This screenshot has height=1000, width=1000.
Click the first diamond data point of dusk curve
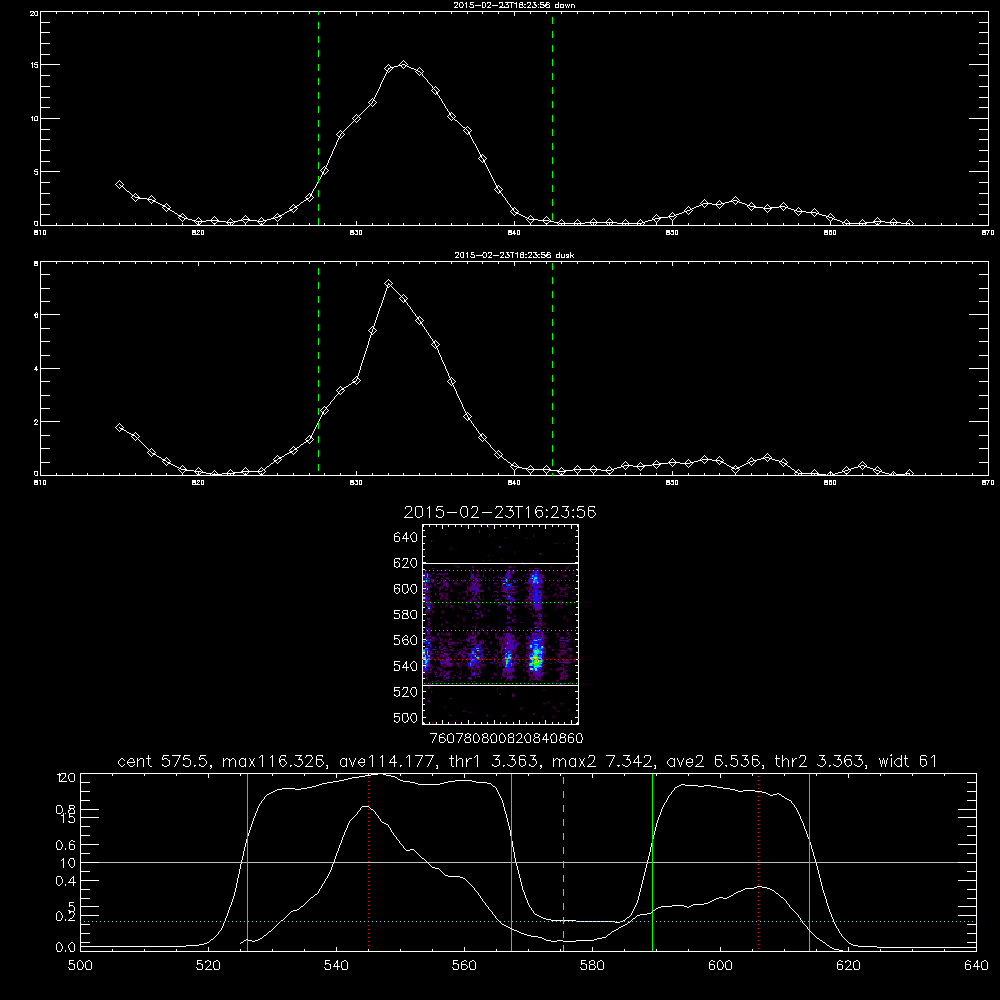[119, 427]
